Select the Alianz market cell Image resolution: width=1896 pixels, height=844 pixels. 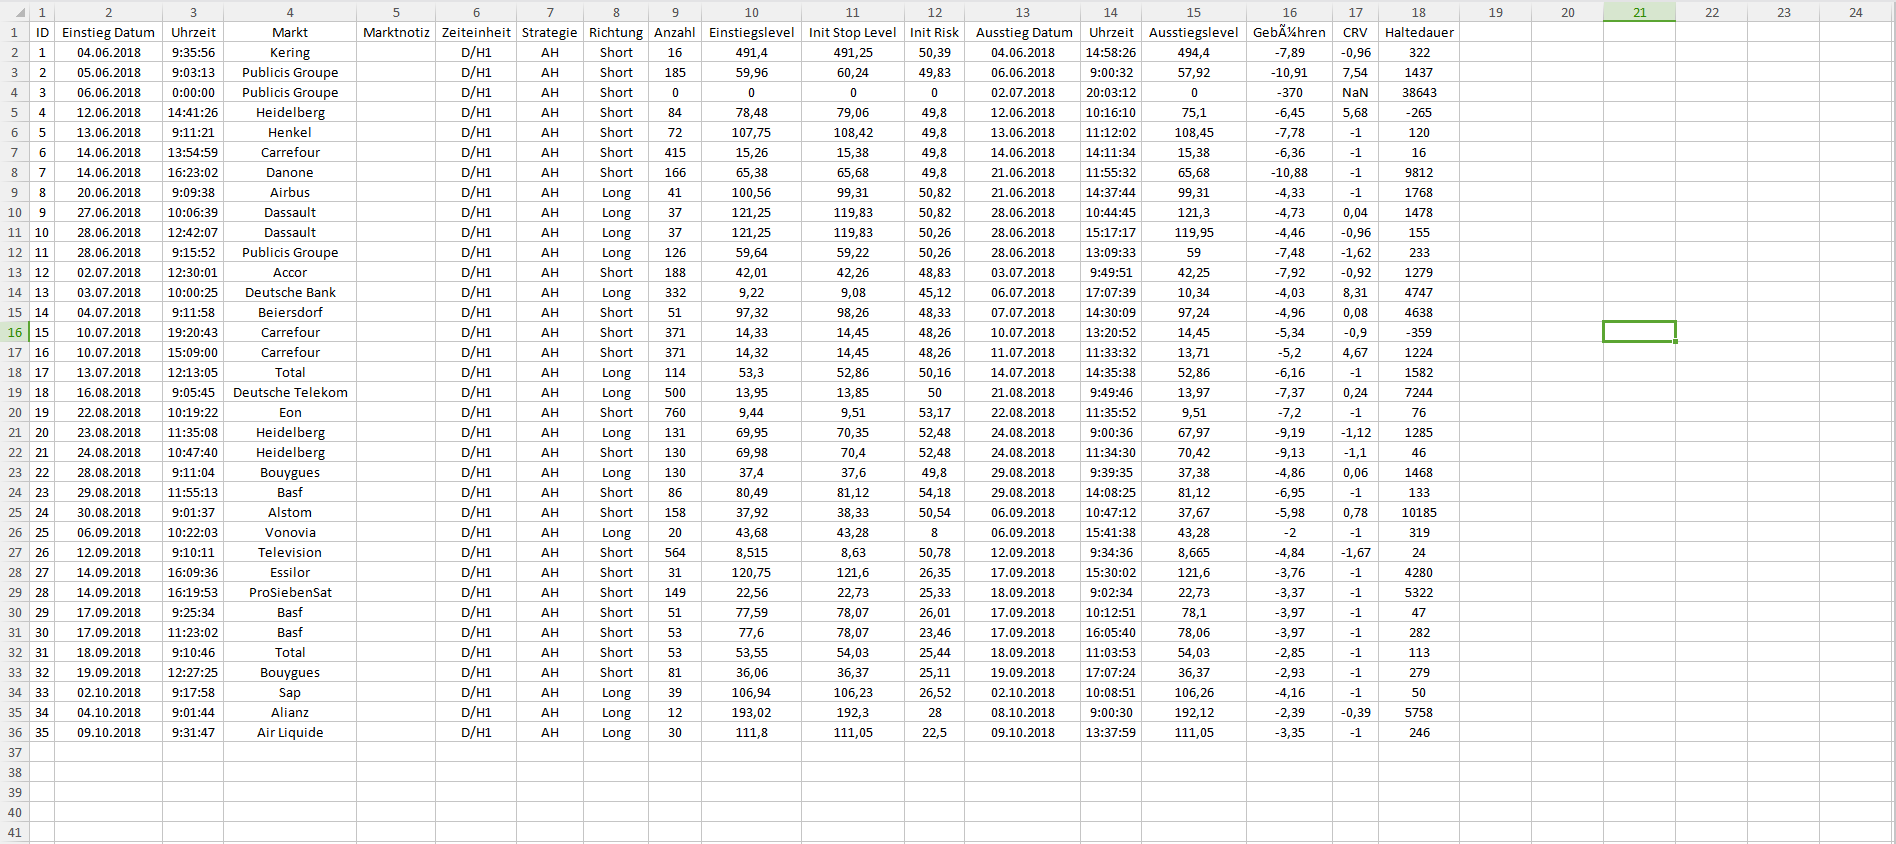tap(290, 712)
